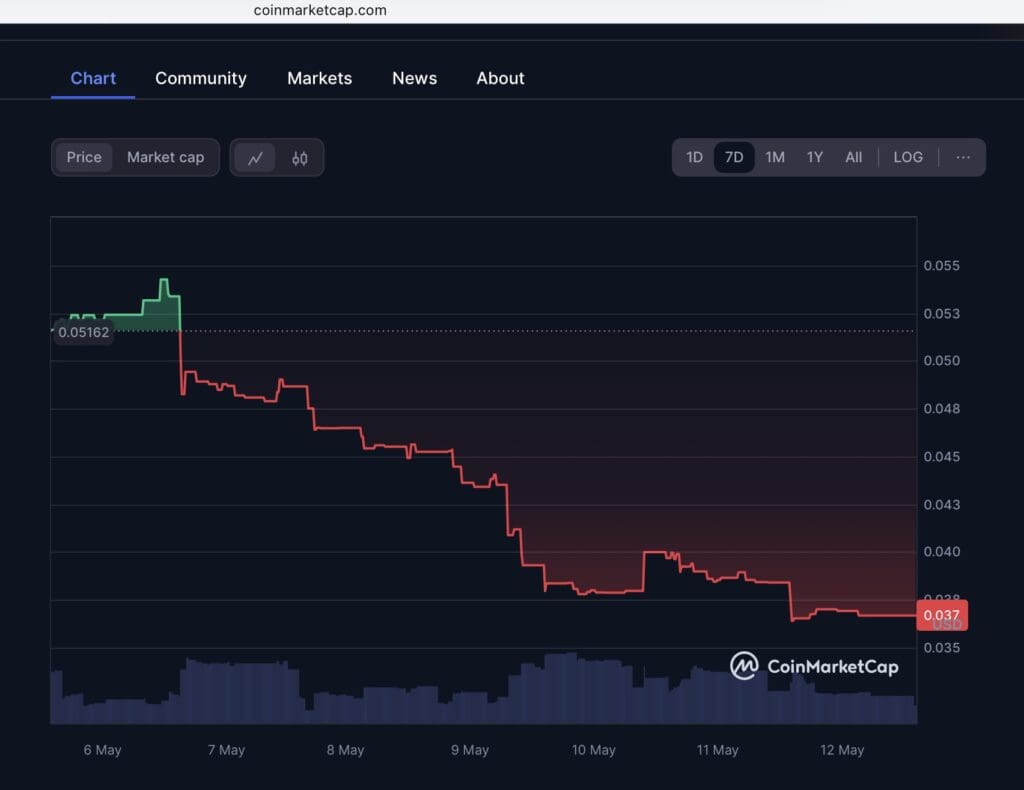Click the All timeframe option
Image resolution: width=1024 pixels, height=790 pixels.
(x=853, y=157)
